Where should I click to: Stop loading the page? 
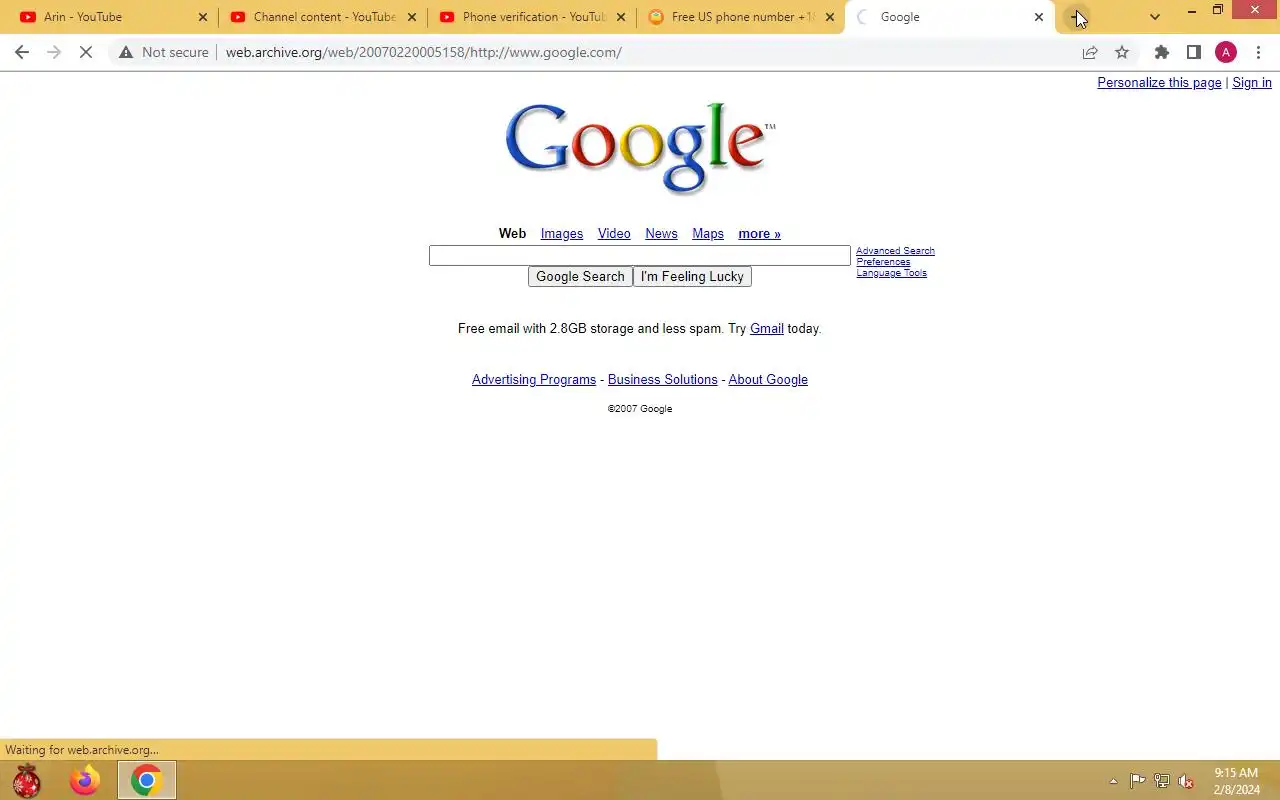click(86, 52)
